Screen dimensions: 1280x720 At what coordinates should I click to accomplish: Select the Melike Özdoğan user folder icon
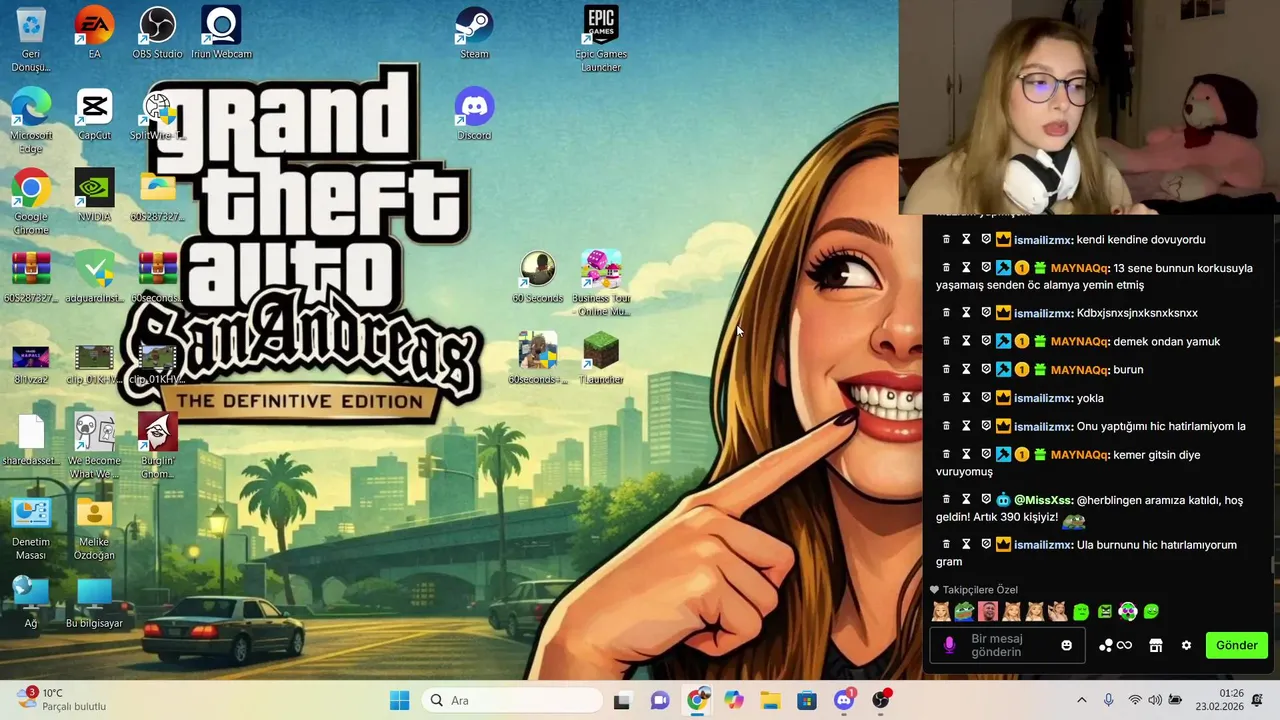tap(94, 528)
